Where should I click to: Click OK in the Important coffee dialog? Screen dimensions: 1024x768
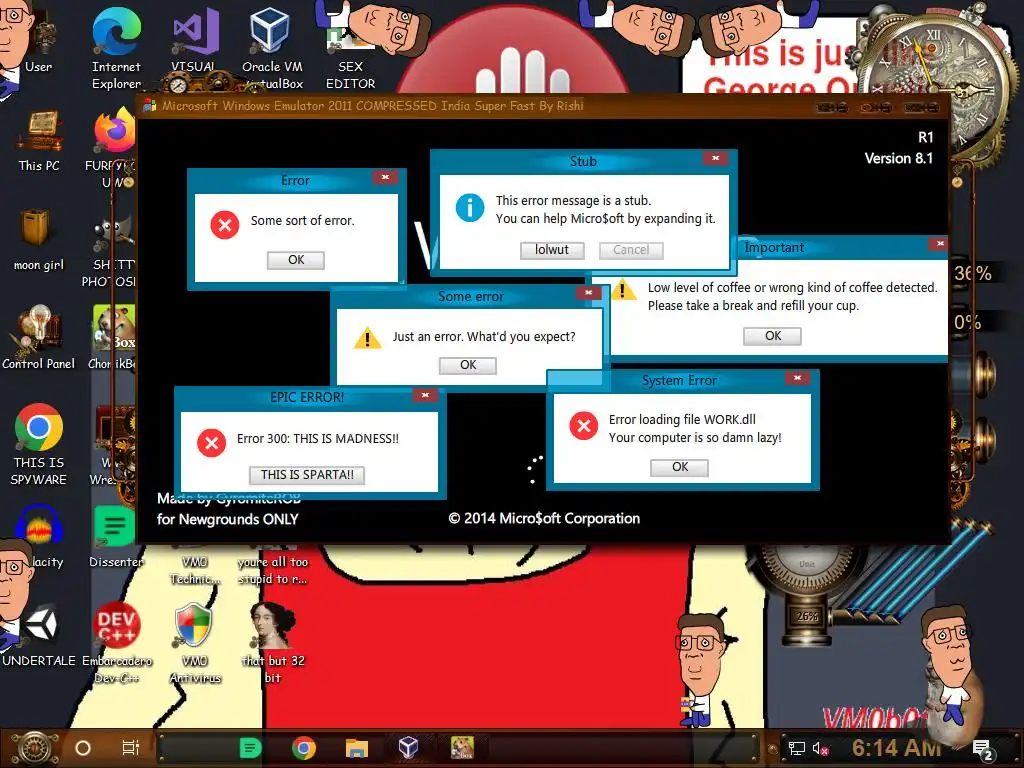click(x=773, y=336)
